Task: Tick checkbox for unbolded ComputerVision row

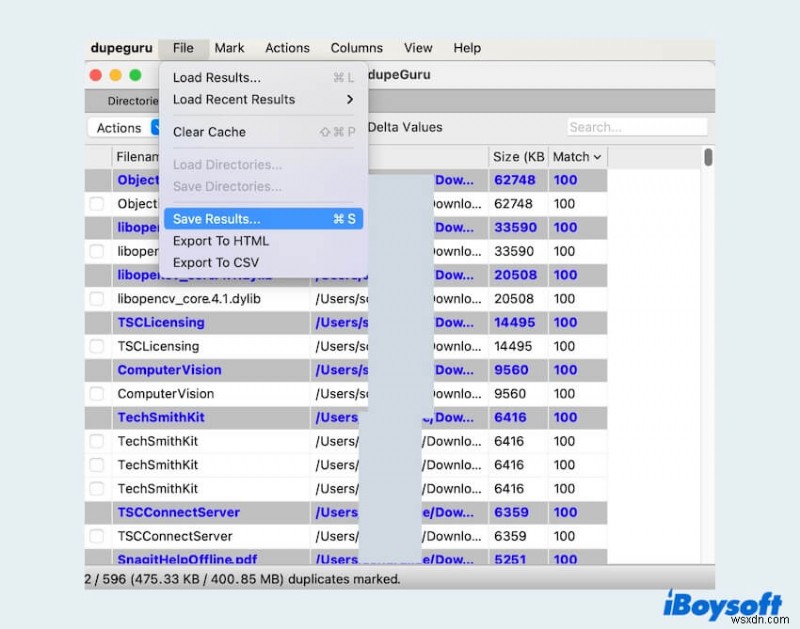Action: 96,393
